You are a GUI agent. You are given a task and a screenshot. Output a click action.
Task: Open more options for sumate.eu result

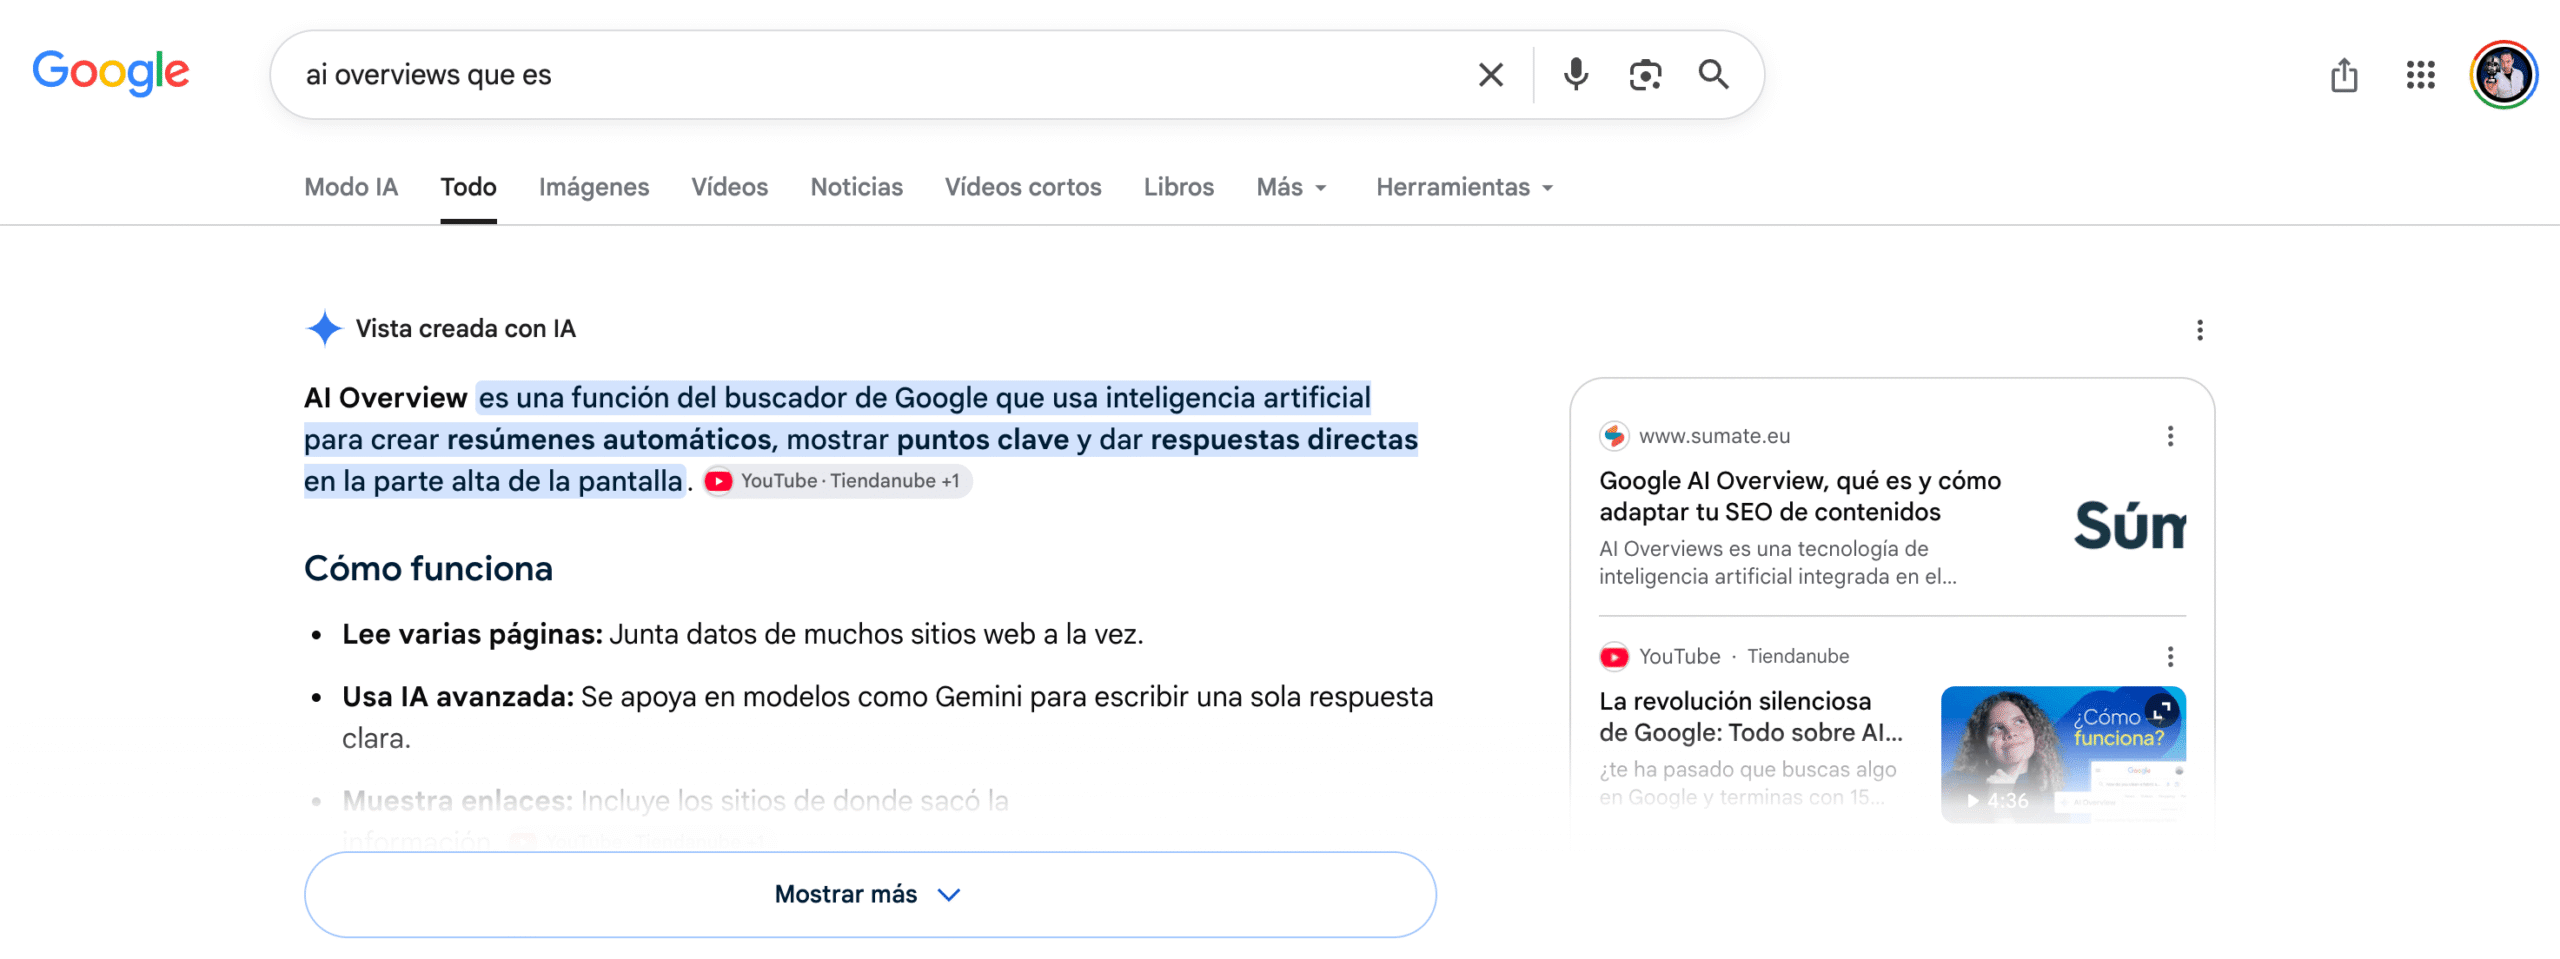tap(2170, 436)
